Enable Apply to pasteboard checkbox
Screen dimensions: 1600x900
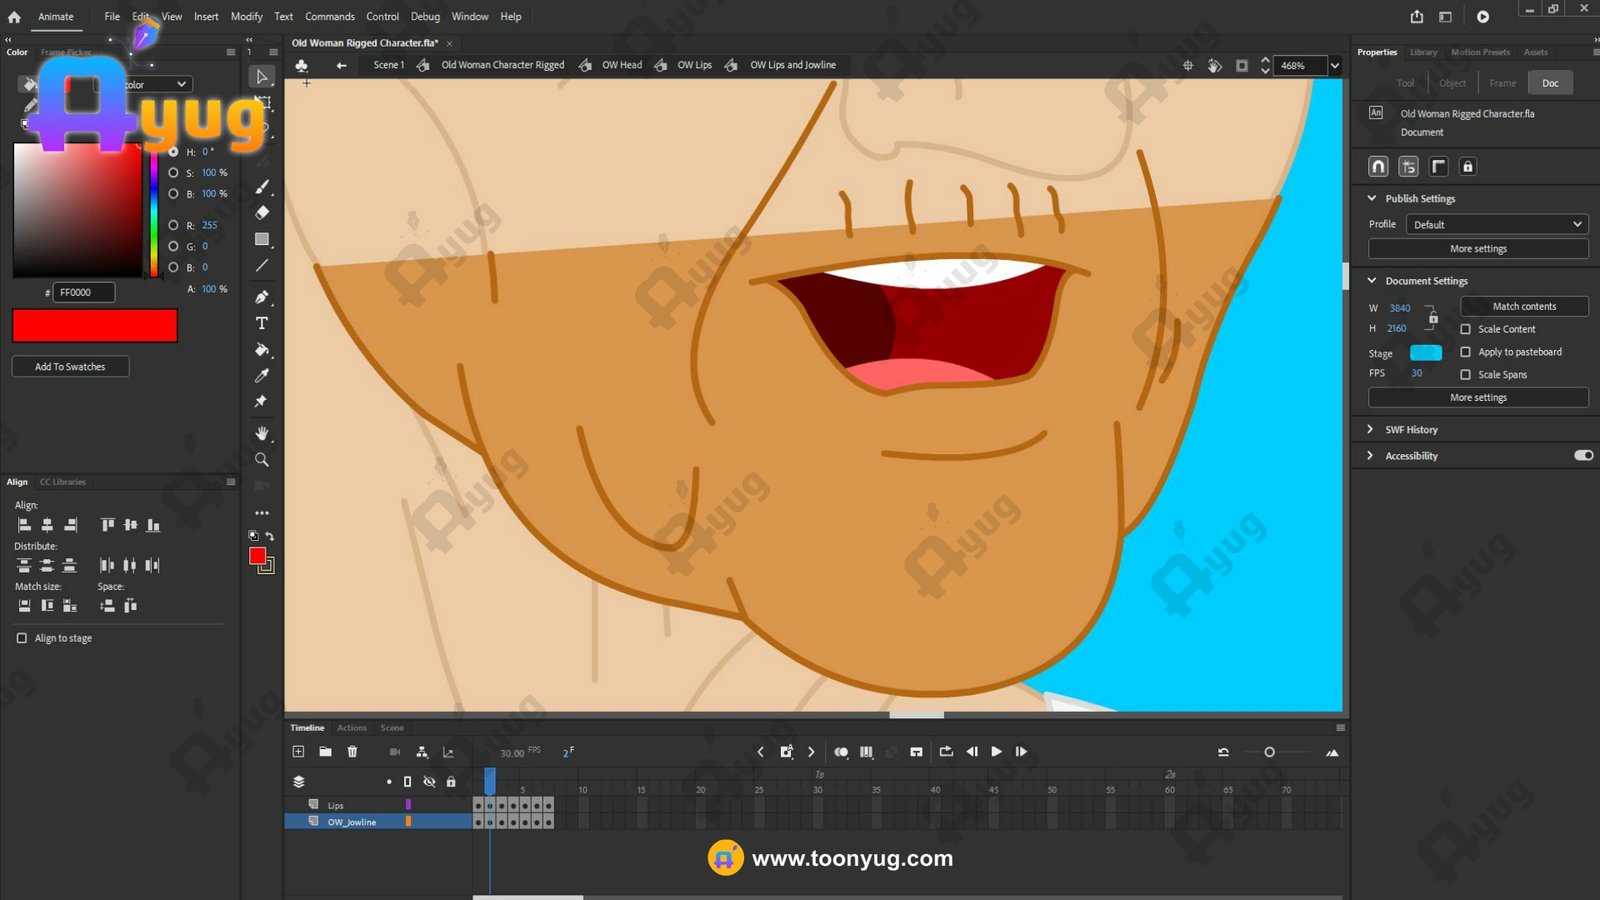[1465, 352]
